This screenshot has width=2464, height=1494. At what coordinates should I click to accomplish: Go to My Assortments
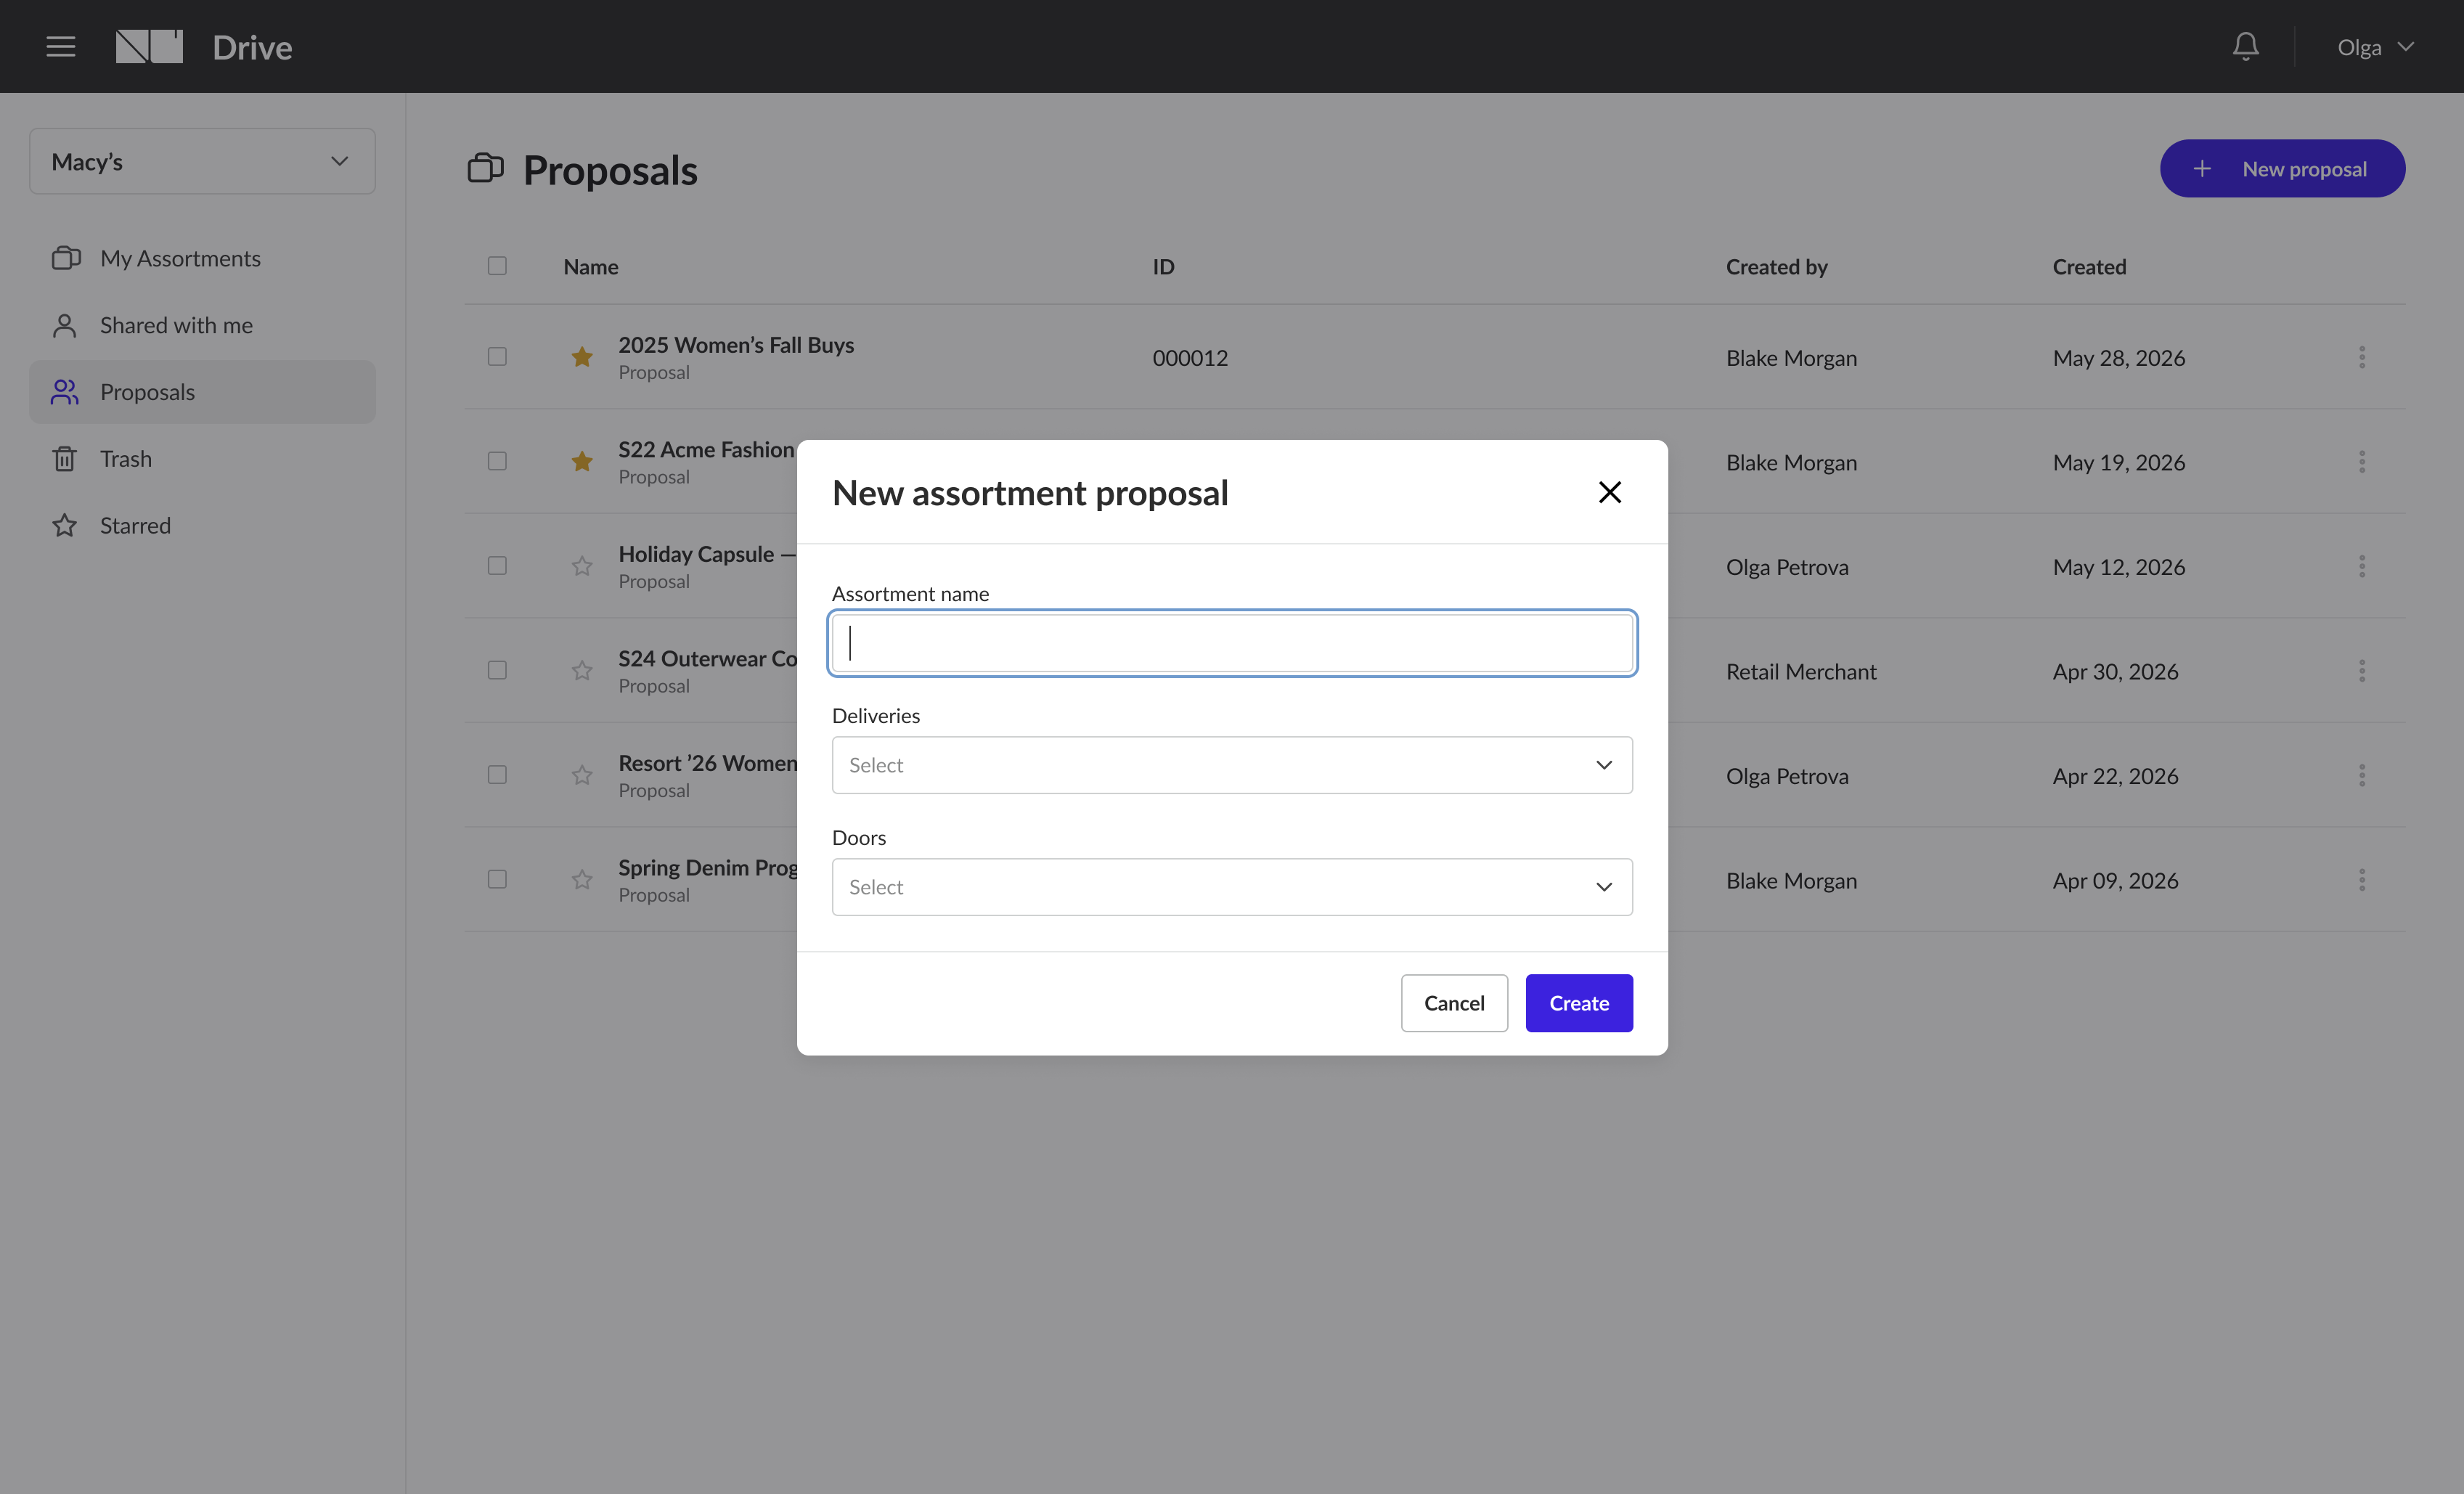(202, 258)
